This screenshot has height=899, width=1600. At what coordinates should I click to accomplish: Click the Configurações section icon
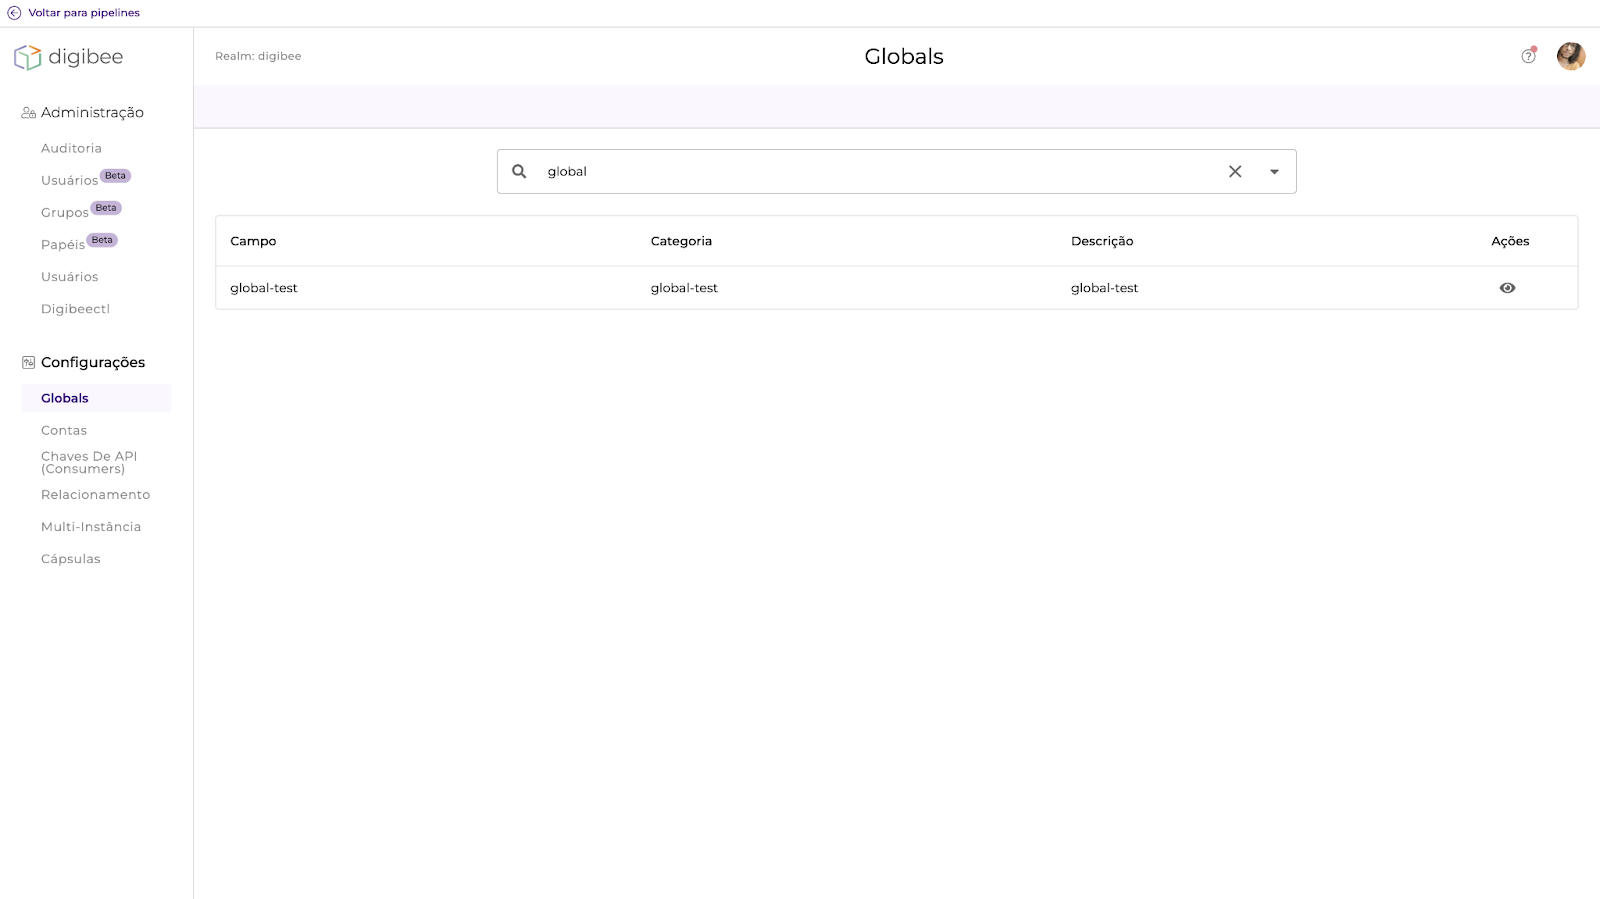pyautogui.click(x=28, y=362)
